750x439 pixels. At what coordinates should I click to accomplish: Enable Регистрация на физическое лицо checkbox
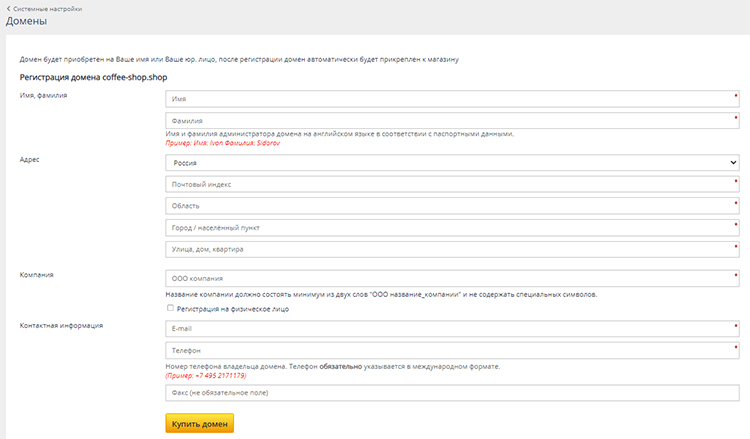(170, 309)
